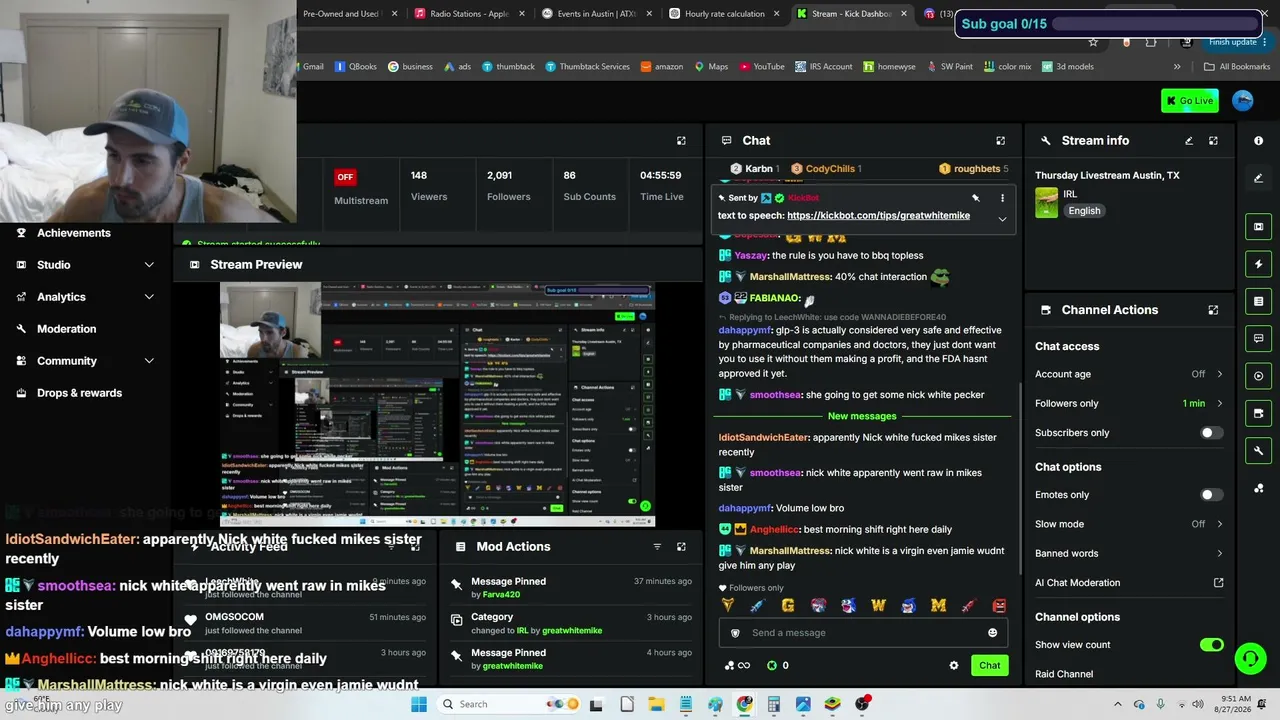Click the Send a message input field
This screenshot has width=1280, height=720.
[863, 633]
